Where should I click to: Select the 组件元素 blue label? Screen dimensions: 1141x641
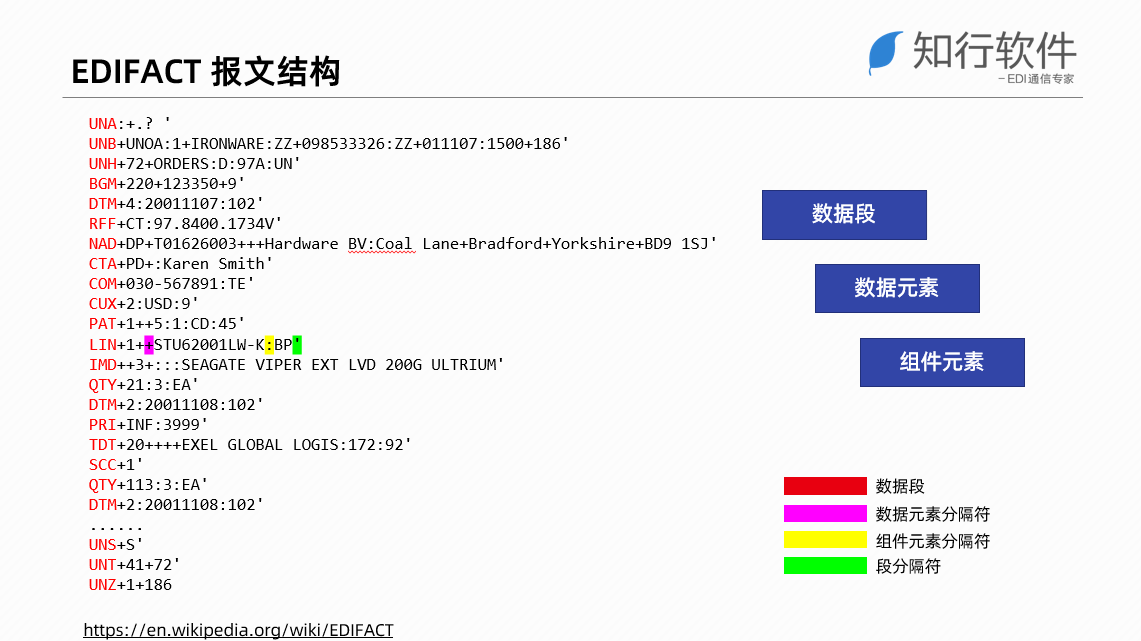tap(941, 362)
